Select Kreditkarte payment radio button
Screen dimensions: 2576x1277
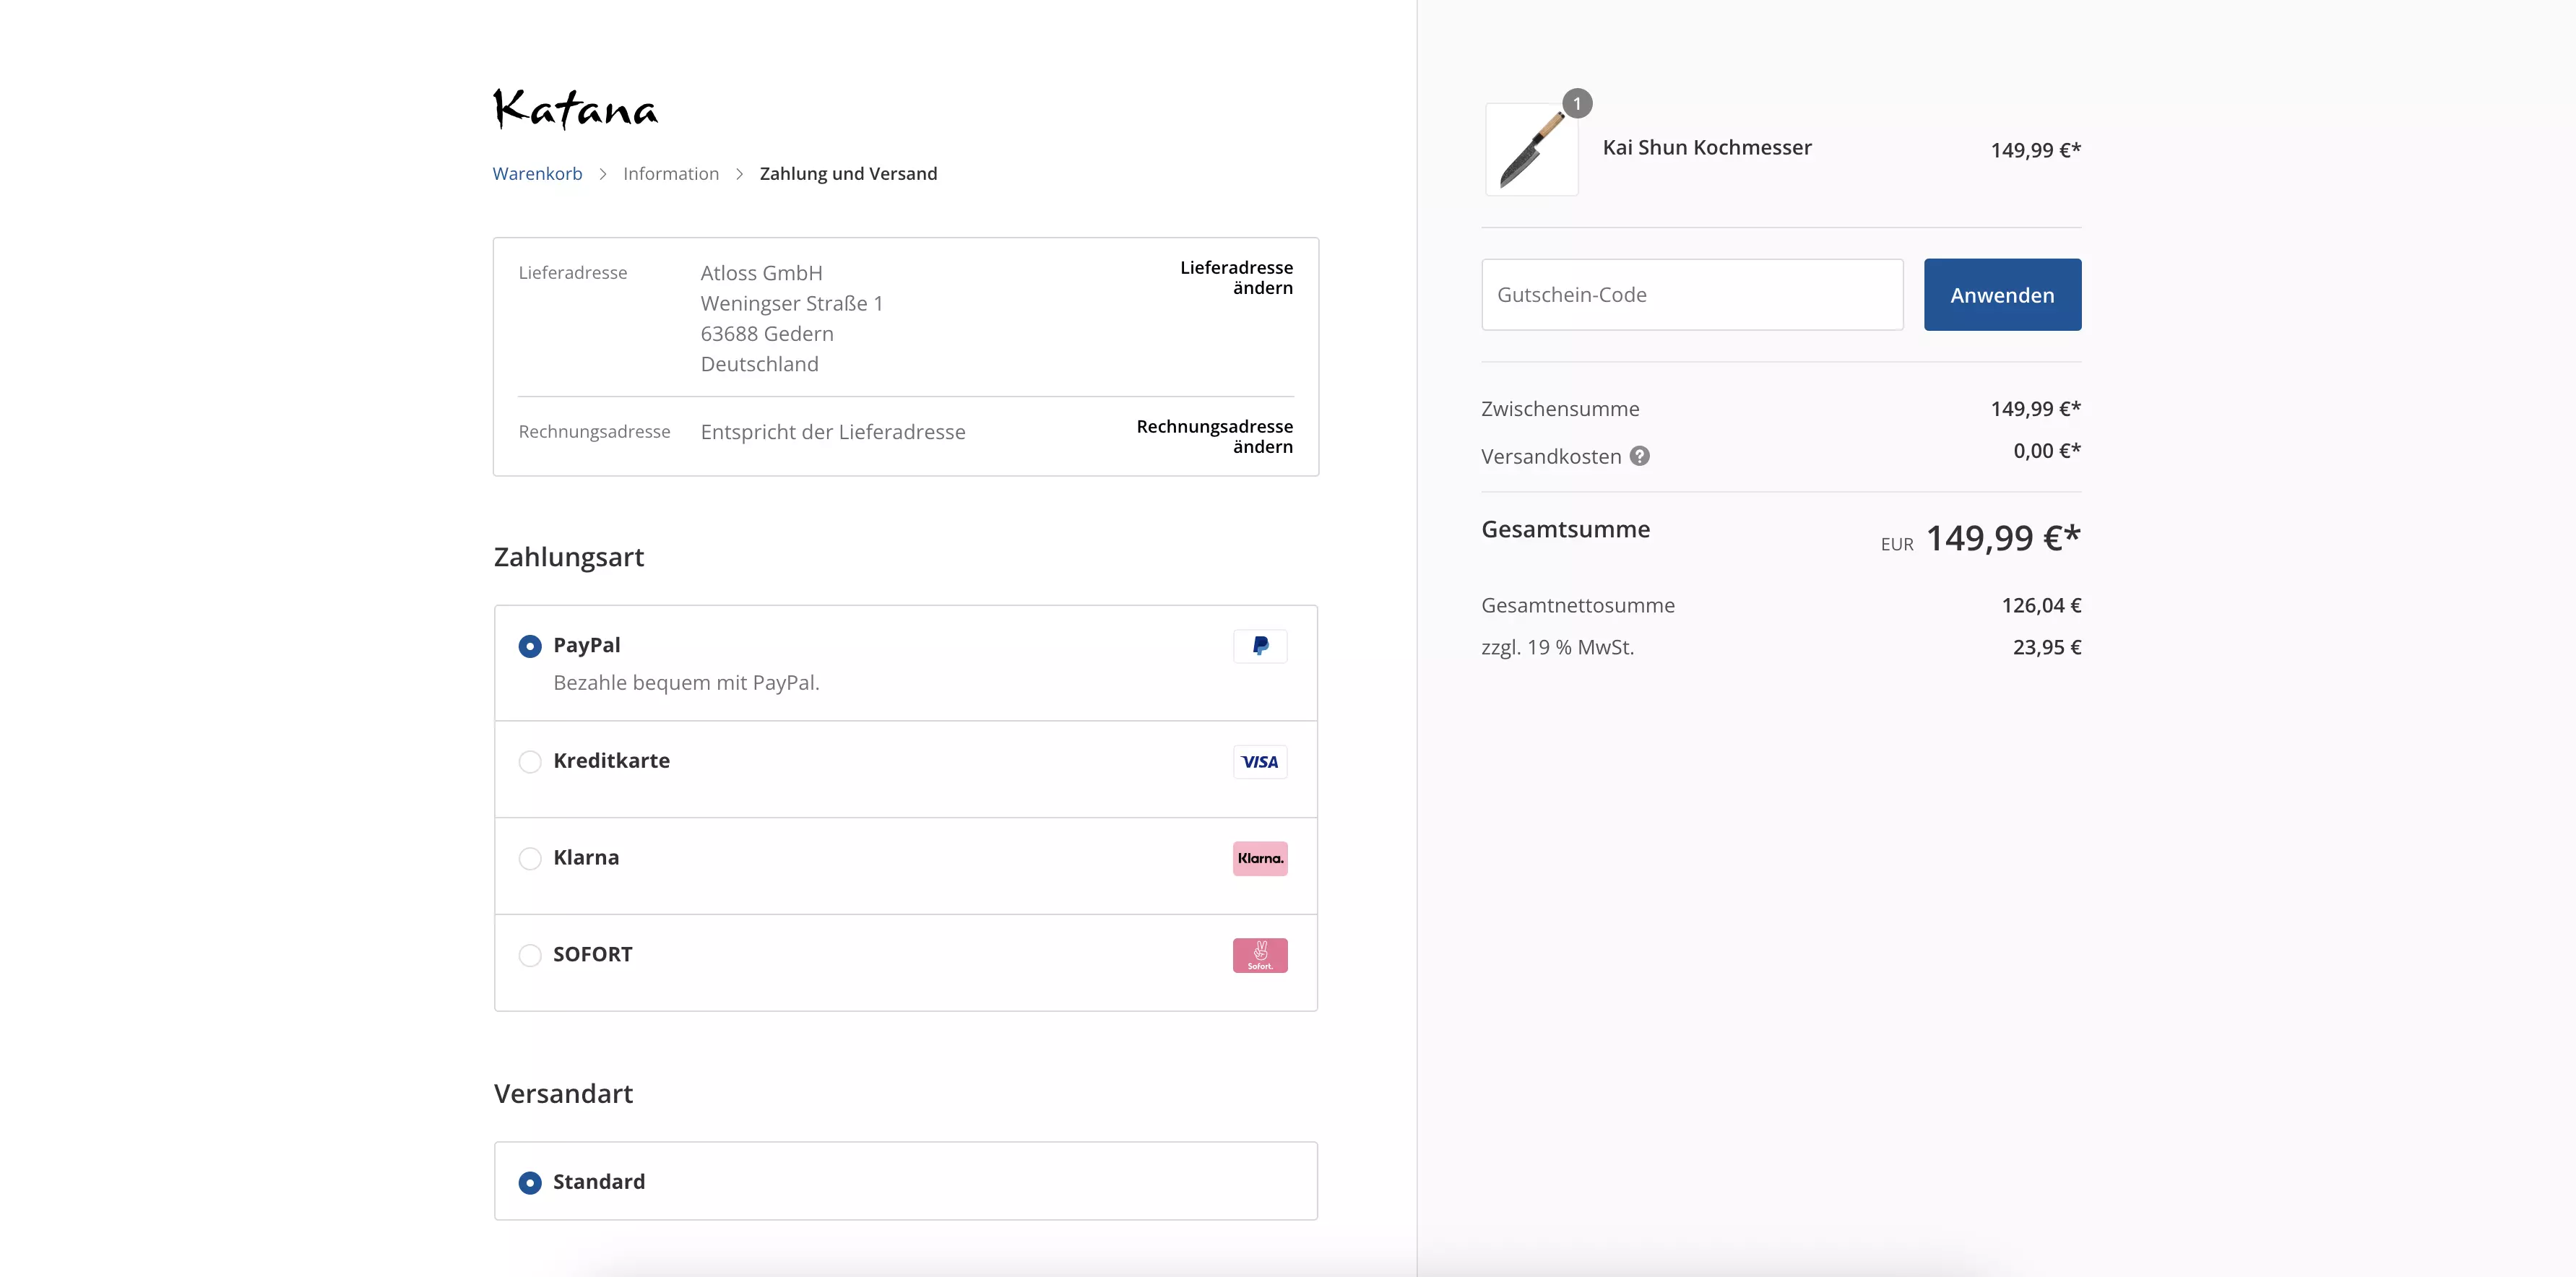coord(530,762)
